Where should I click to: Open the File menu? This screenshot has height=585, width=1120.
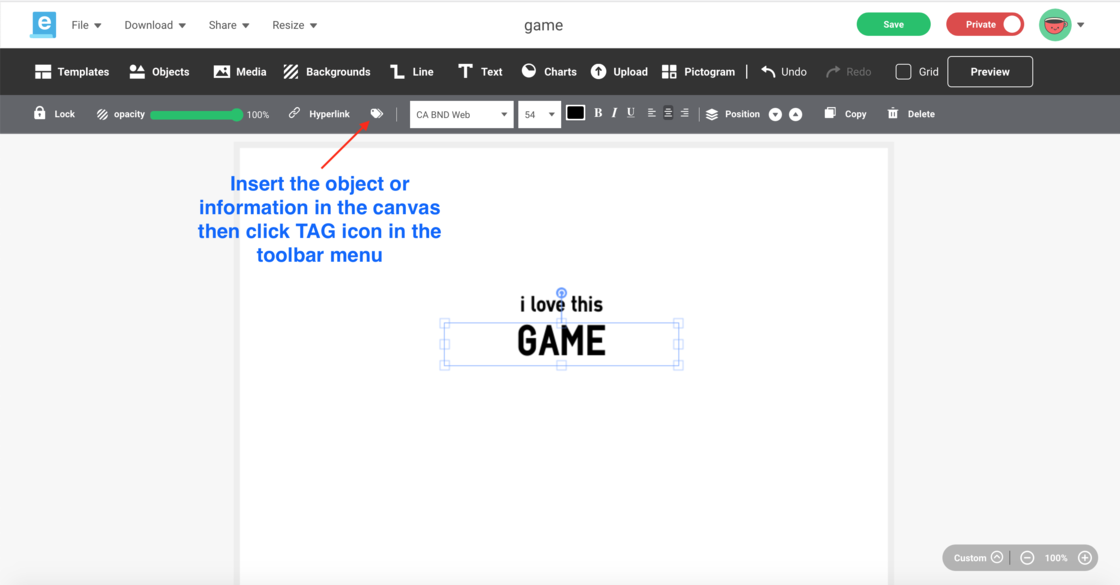[86, 25]
